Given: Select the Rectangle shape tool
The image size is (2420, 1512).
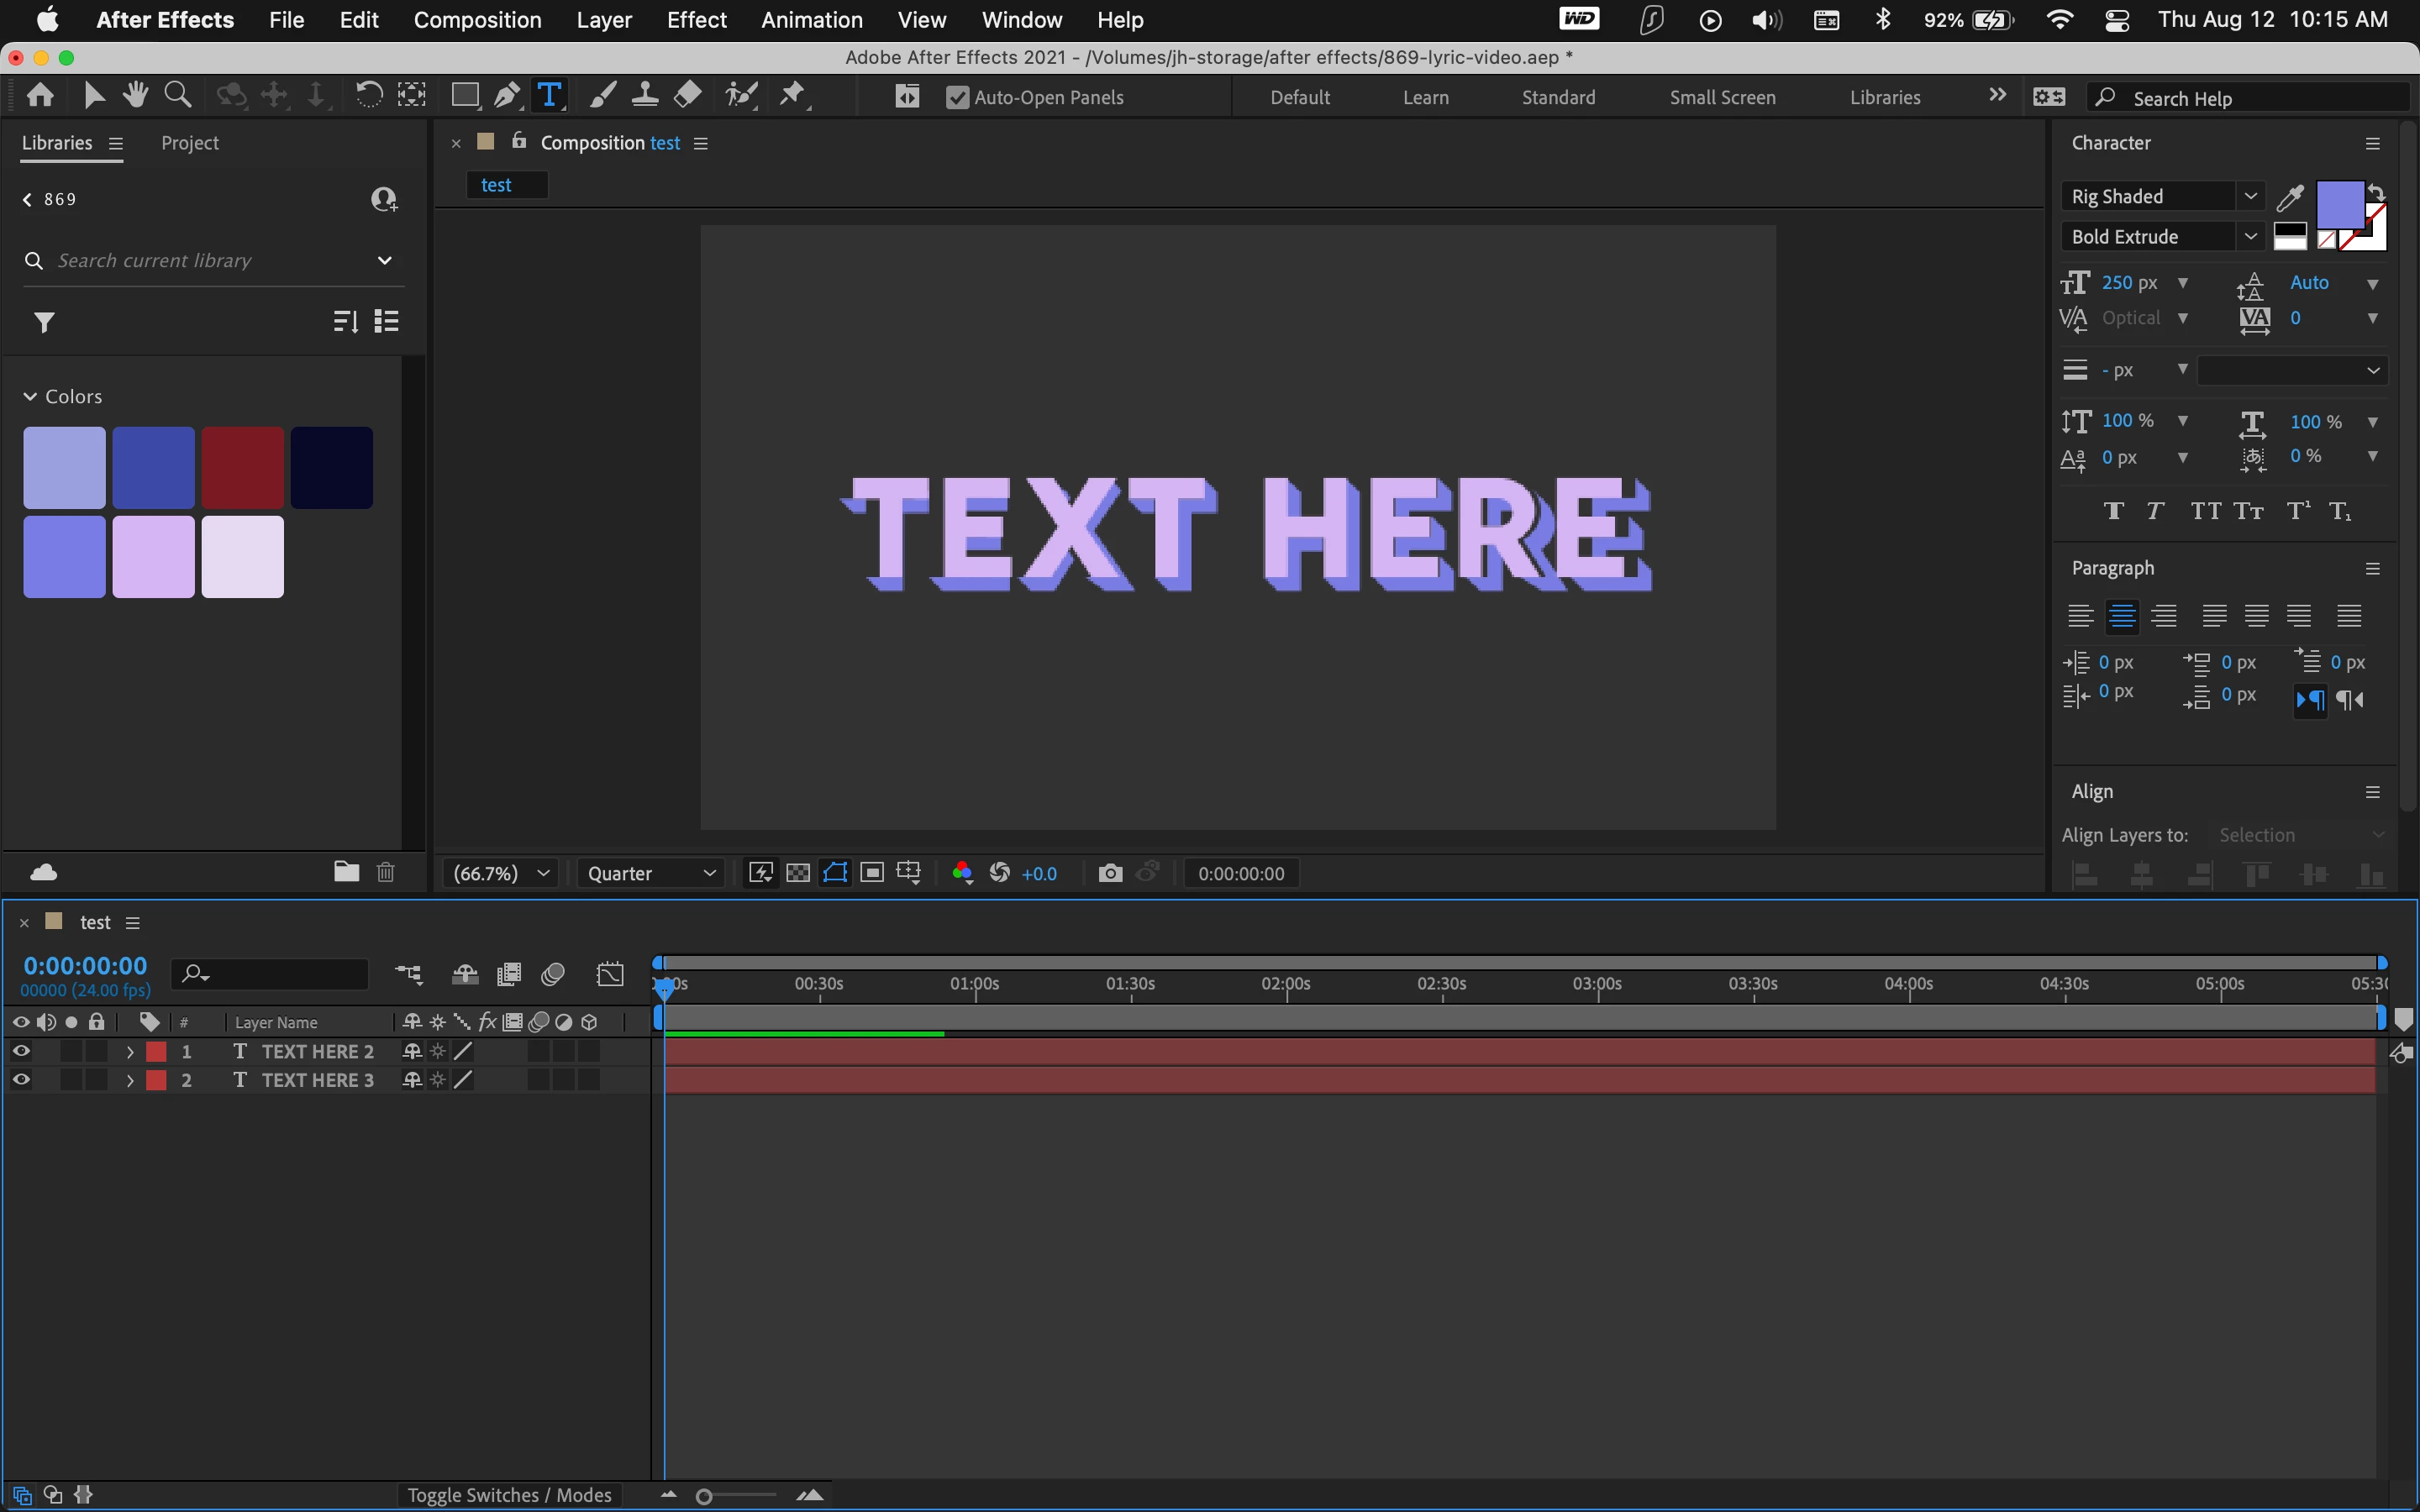Looking at the screenshot, I should [464, 96].
